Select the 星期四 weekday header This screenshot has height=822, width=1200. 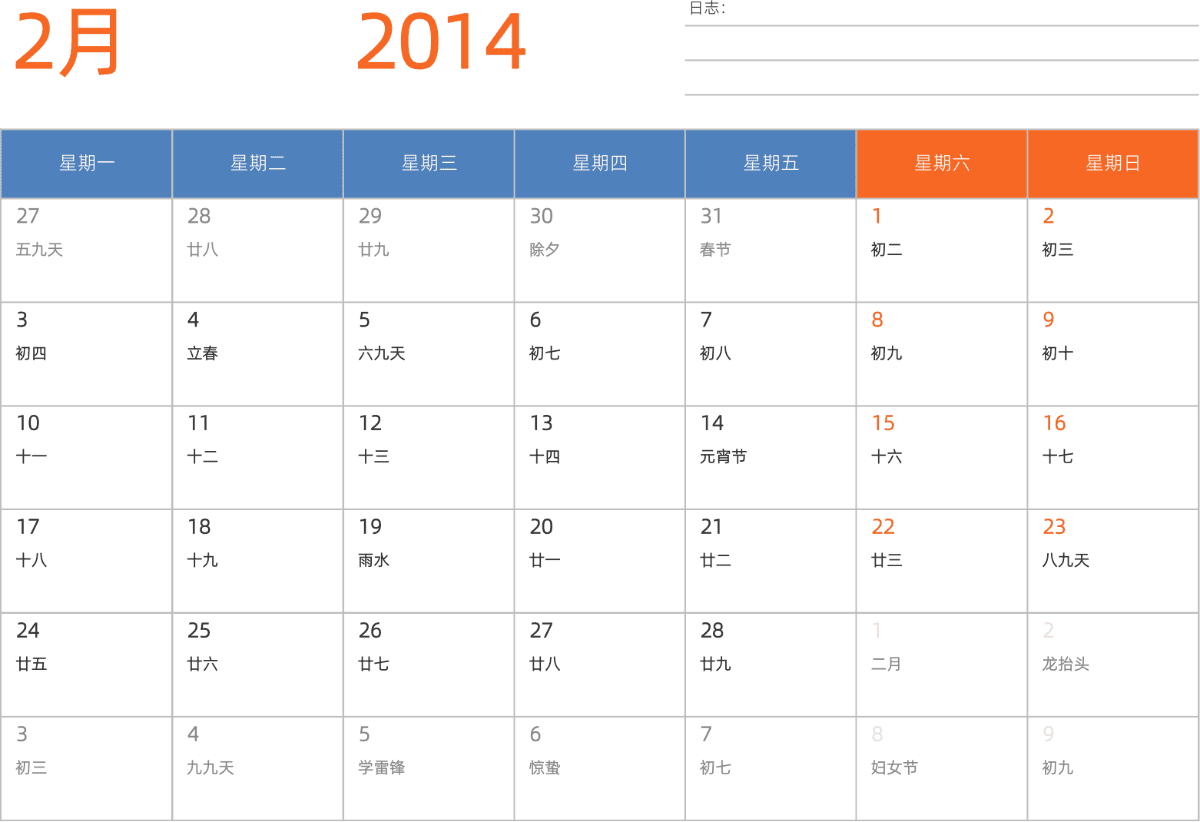click(600, 164)
